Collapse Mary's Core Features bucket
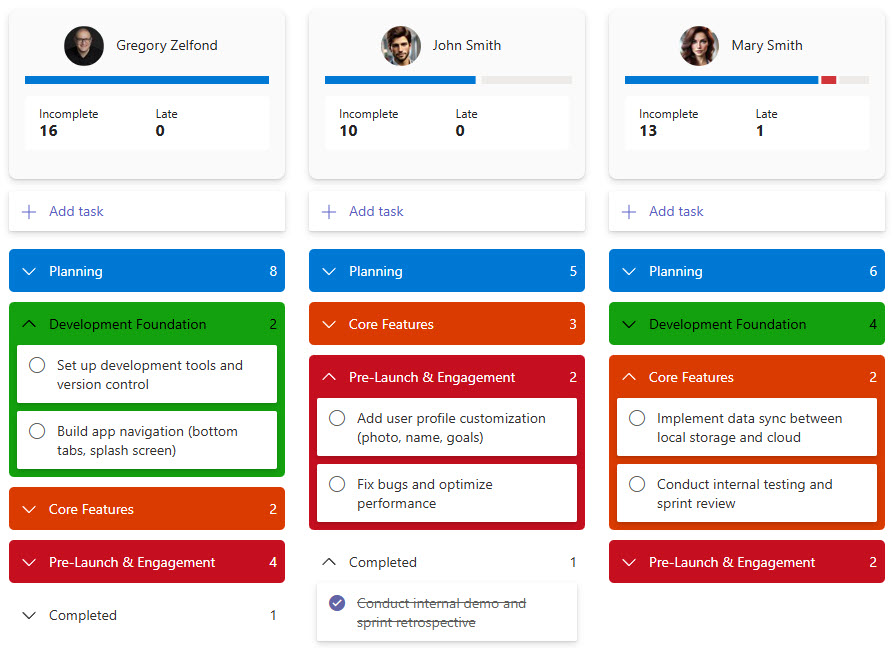 (x=629, y=377)
